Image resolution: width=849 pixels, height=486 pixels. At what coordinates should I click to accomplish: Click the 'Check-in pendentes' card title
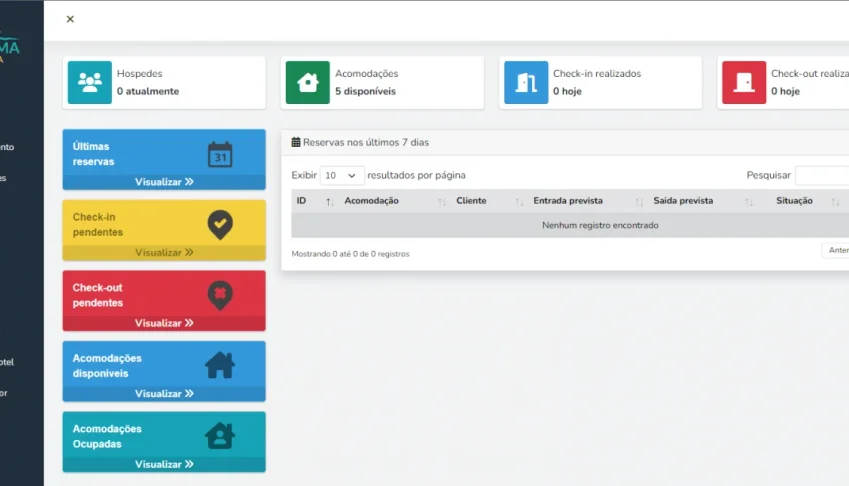pyautogui.click(x=97, y=225)
